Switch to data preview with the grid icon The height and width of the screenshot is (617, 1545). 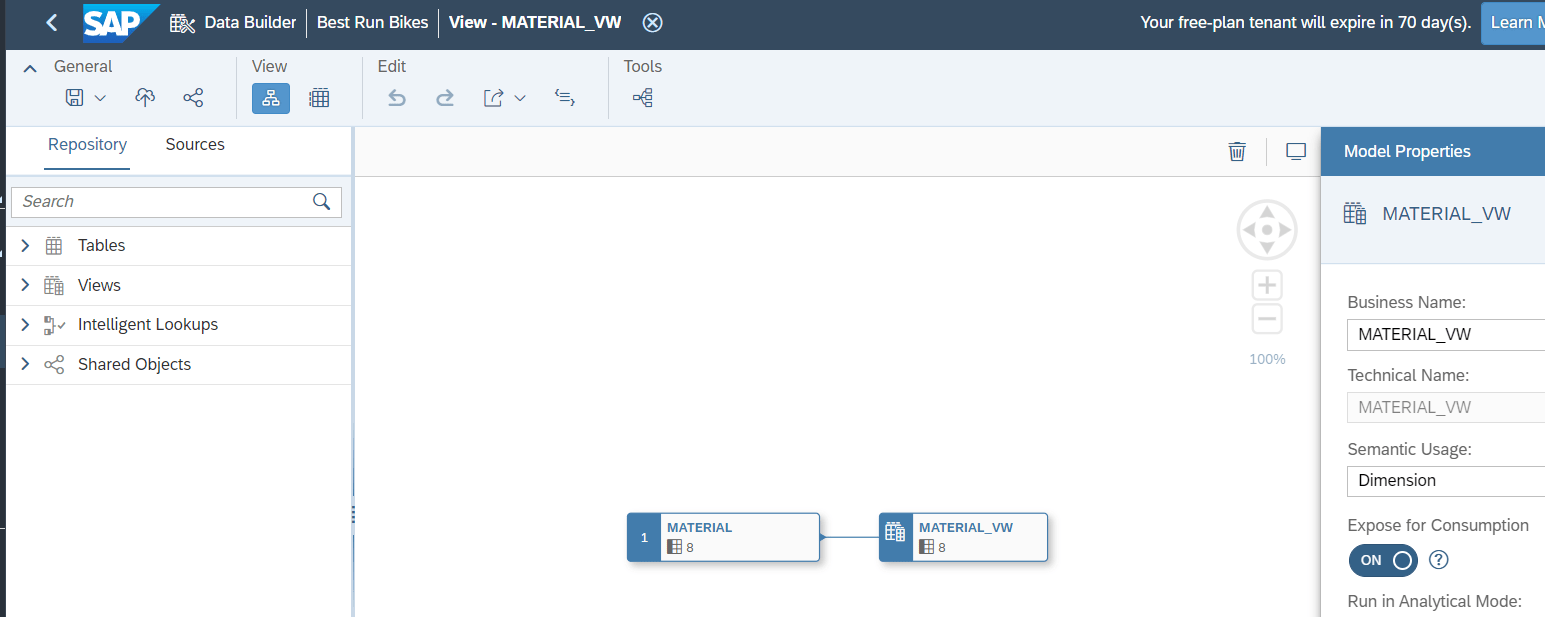[x=319, y=97]
